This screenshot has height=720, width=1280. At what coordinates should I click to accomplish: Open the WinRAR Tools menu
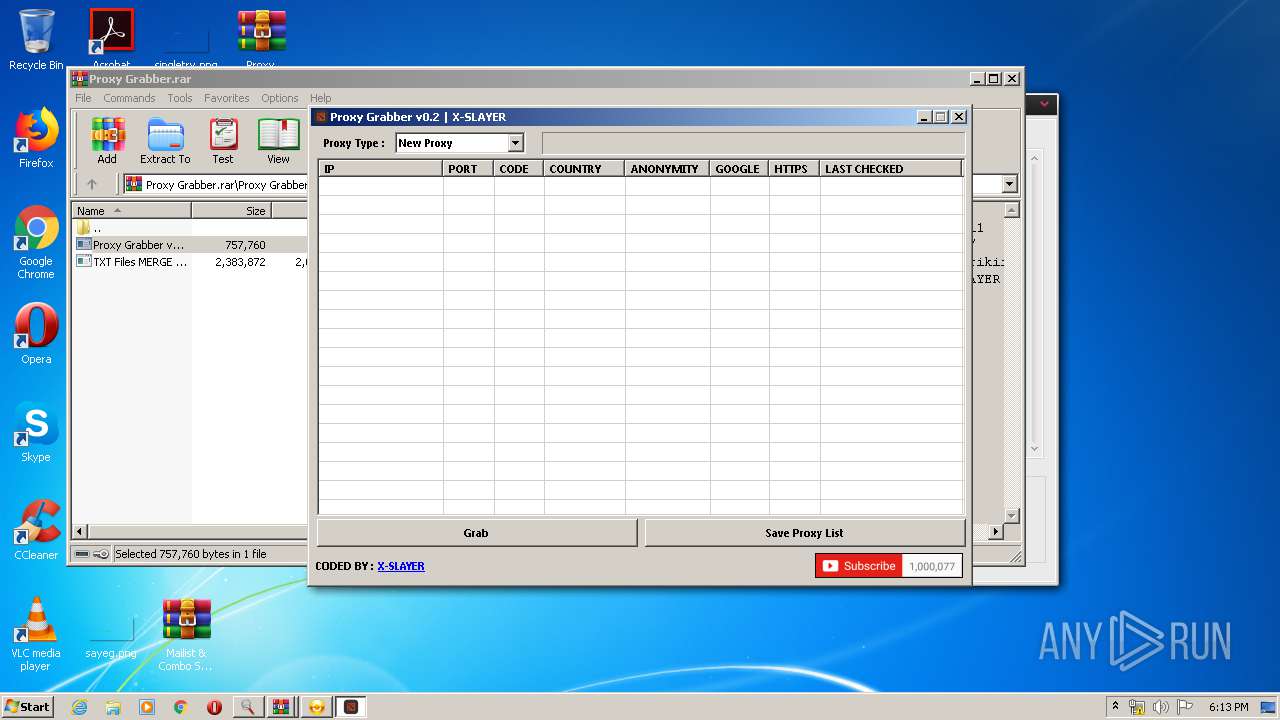click(x=180, y=98)
